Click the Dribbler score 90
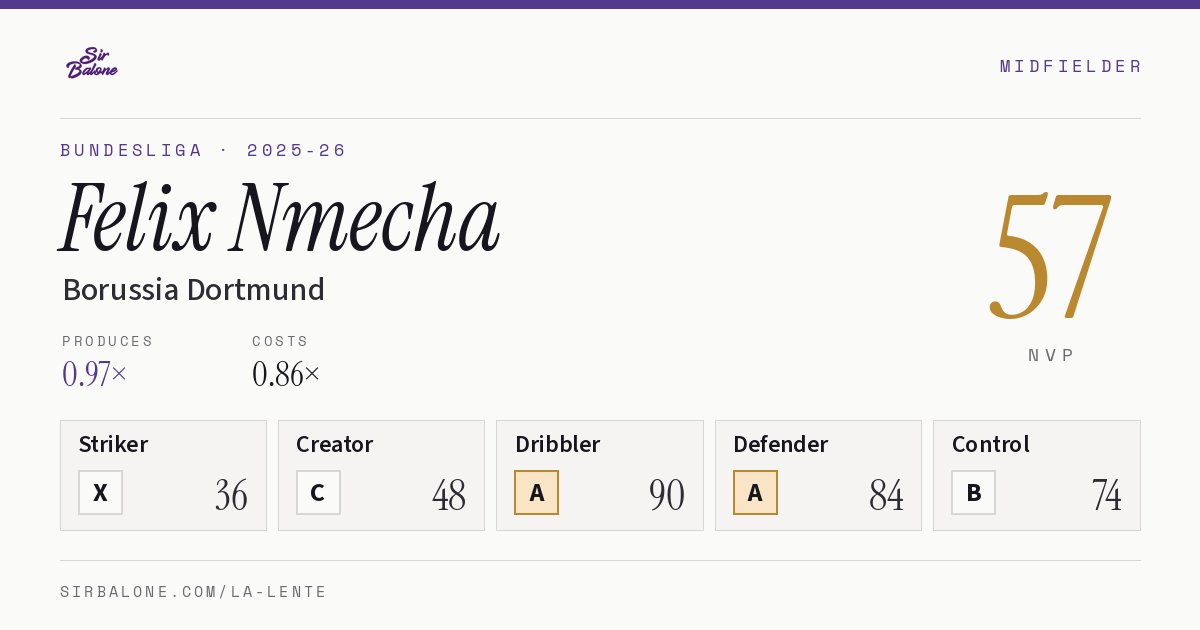This screenshot has width=1200, height=630. point(667,495)
